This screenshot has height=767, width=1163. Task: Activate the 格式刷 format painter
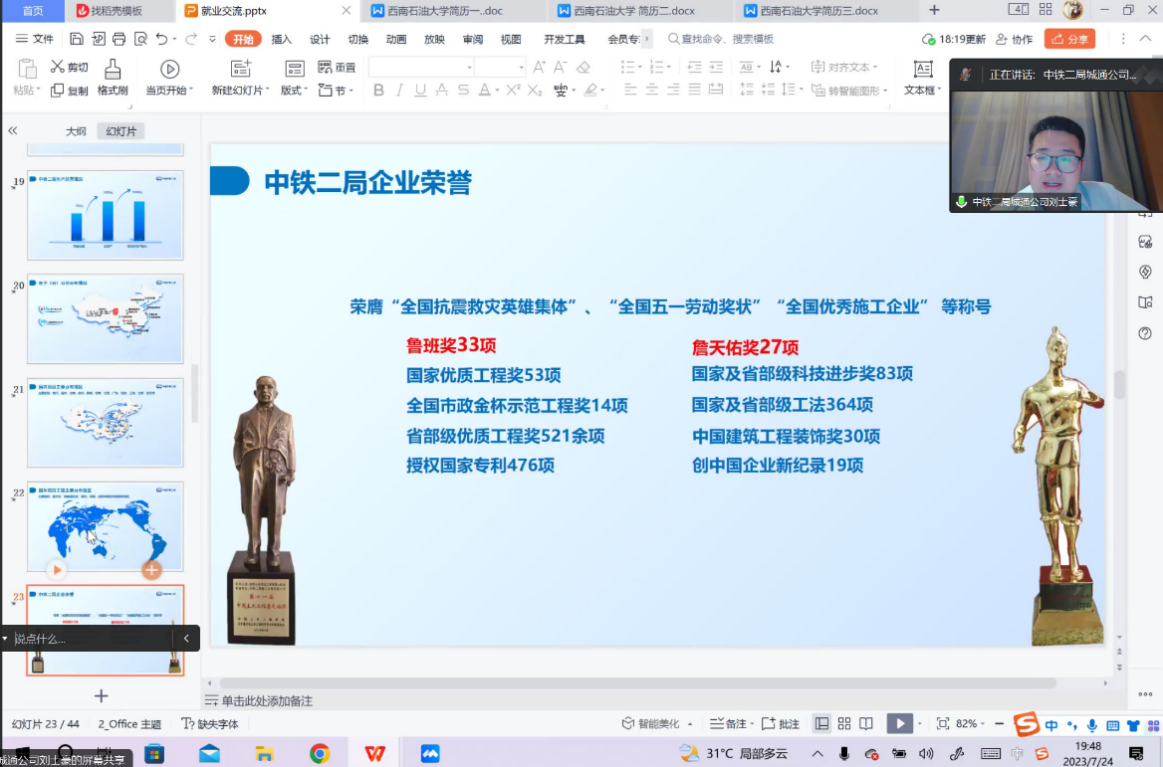click(113, 77)
